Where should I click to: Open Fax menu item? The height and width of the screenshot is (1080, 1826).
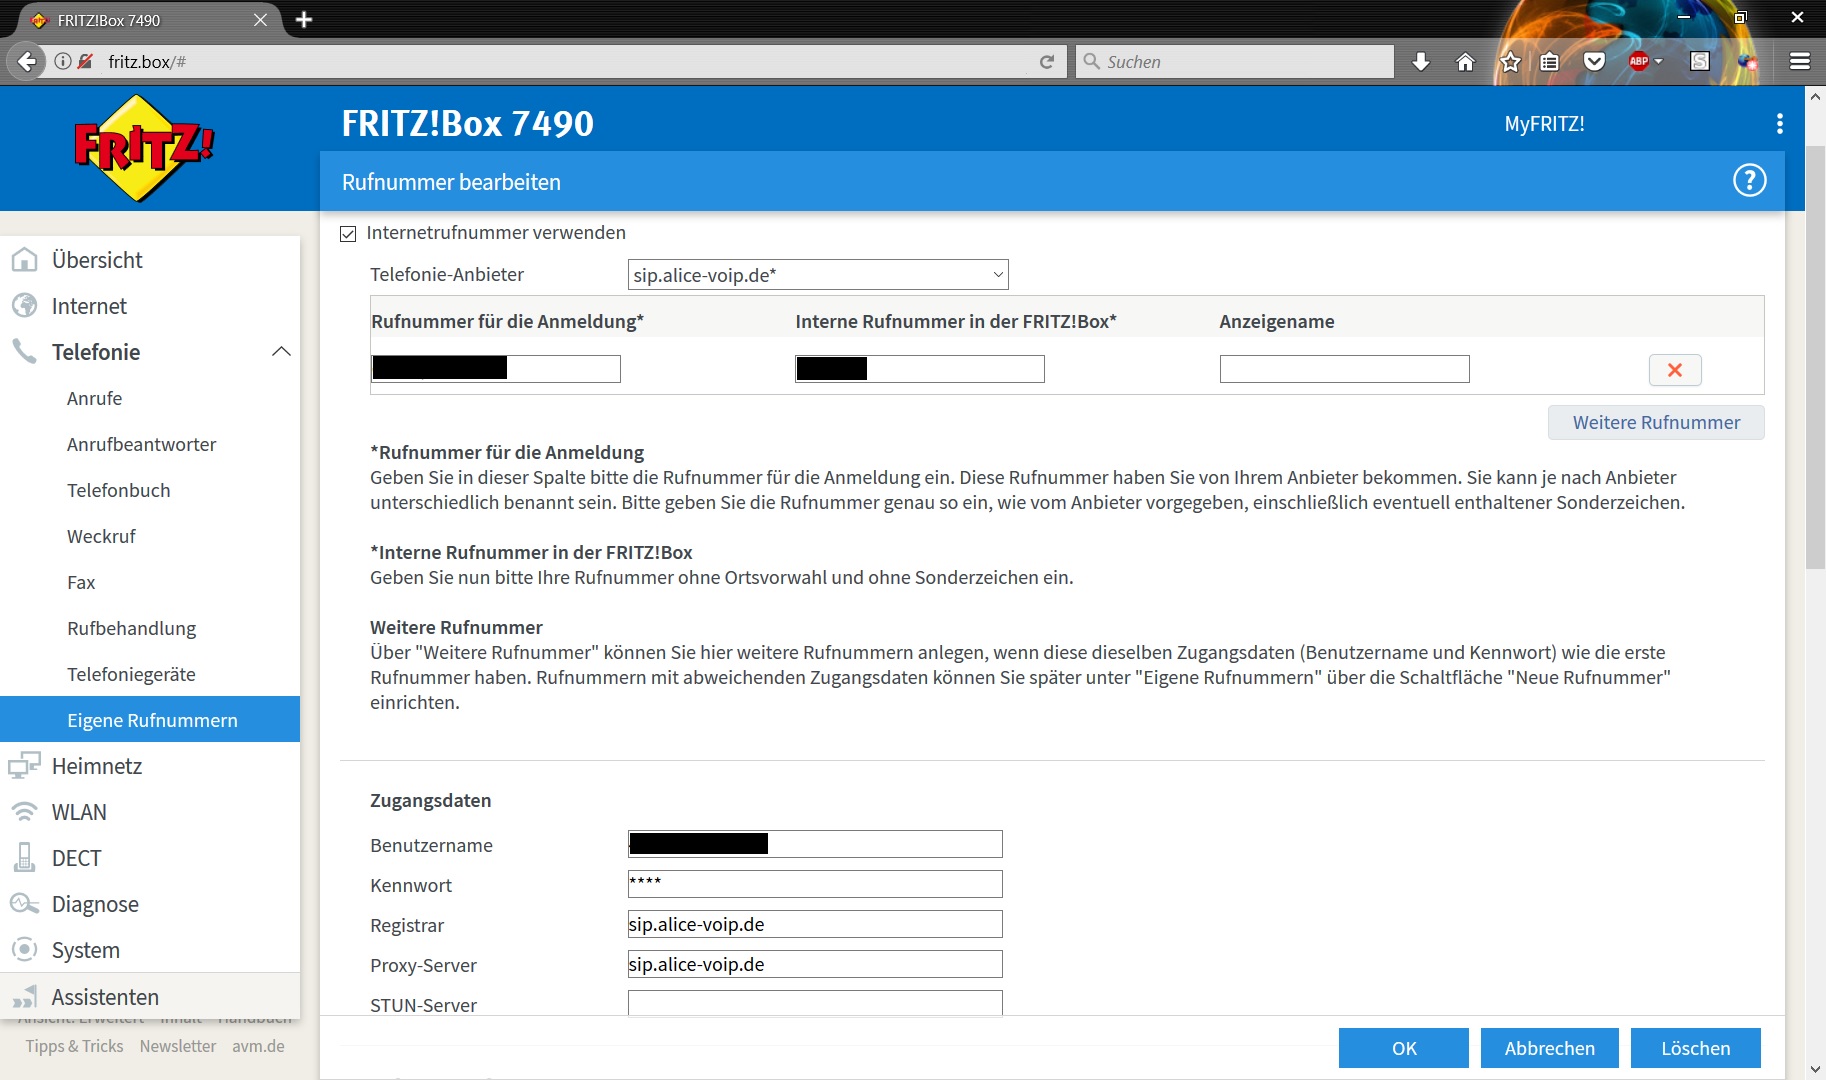click(81, 582)
